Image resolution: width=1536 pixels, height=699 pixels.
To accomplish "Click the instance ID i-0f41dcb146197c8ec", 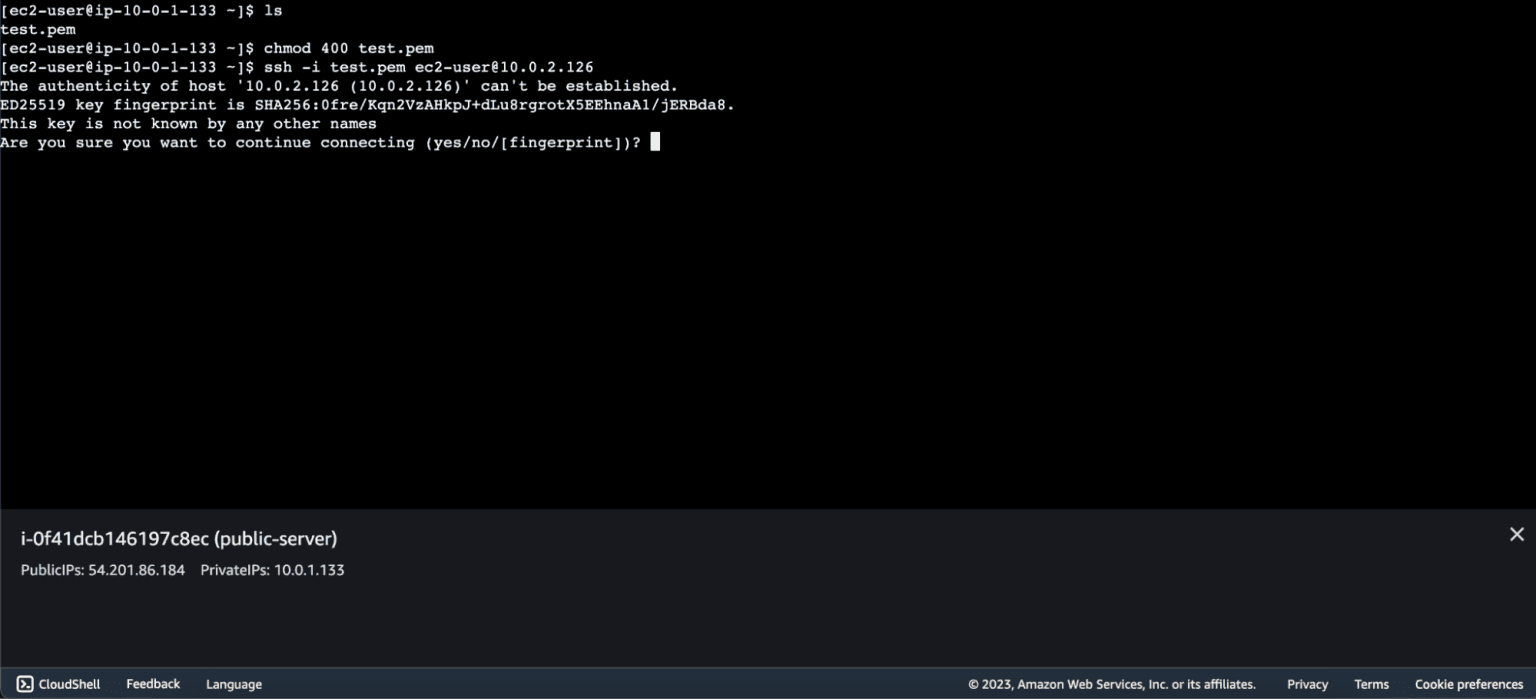I will 114,539.
